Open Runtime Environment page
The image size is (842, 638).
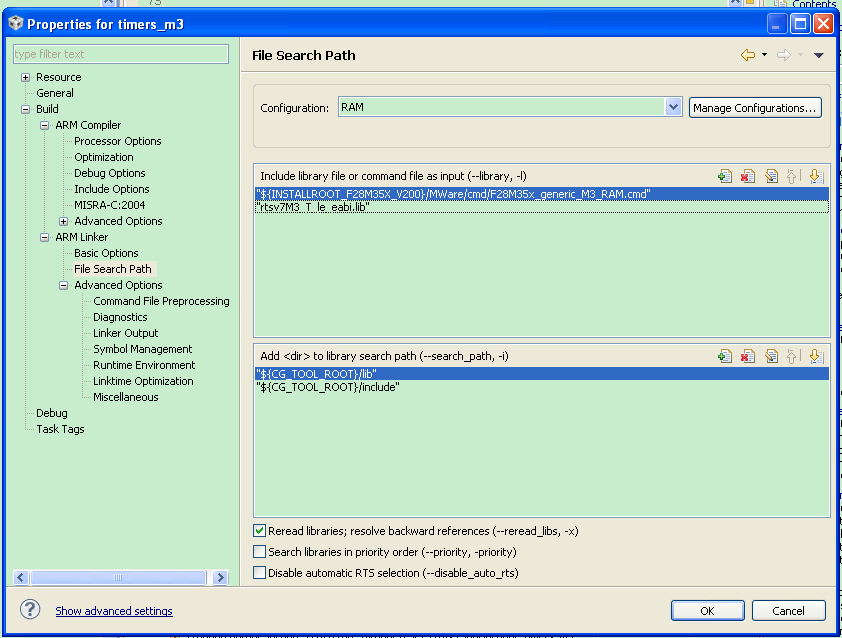144,365
